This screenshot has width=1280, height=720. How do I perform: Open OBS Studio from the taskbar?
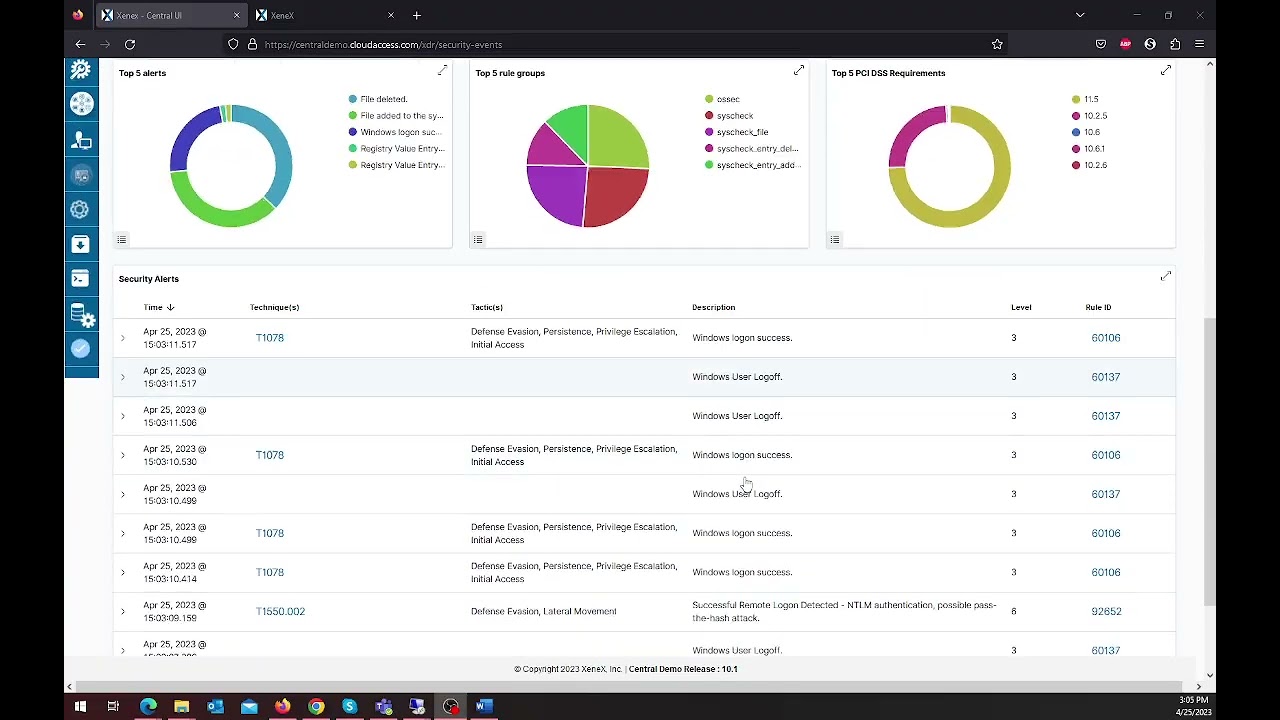(451, 707)
